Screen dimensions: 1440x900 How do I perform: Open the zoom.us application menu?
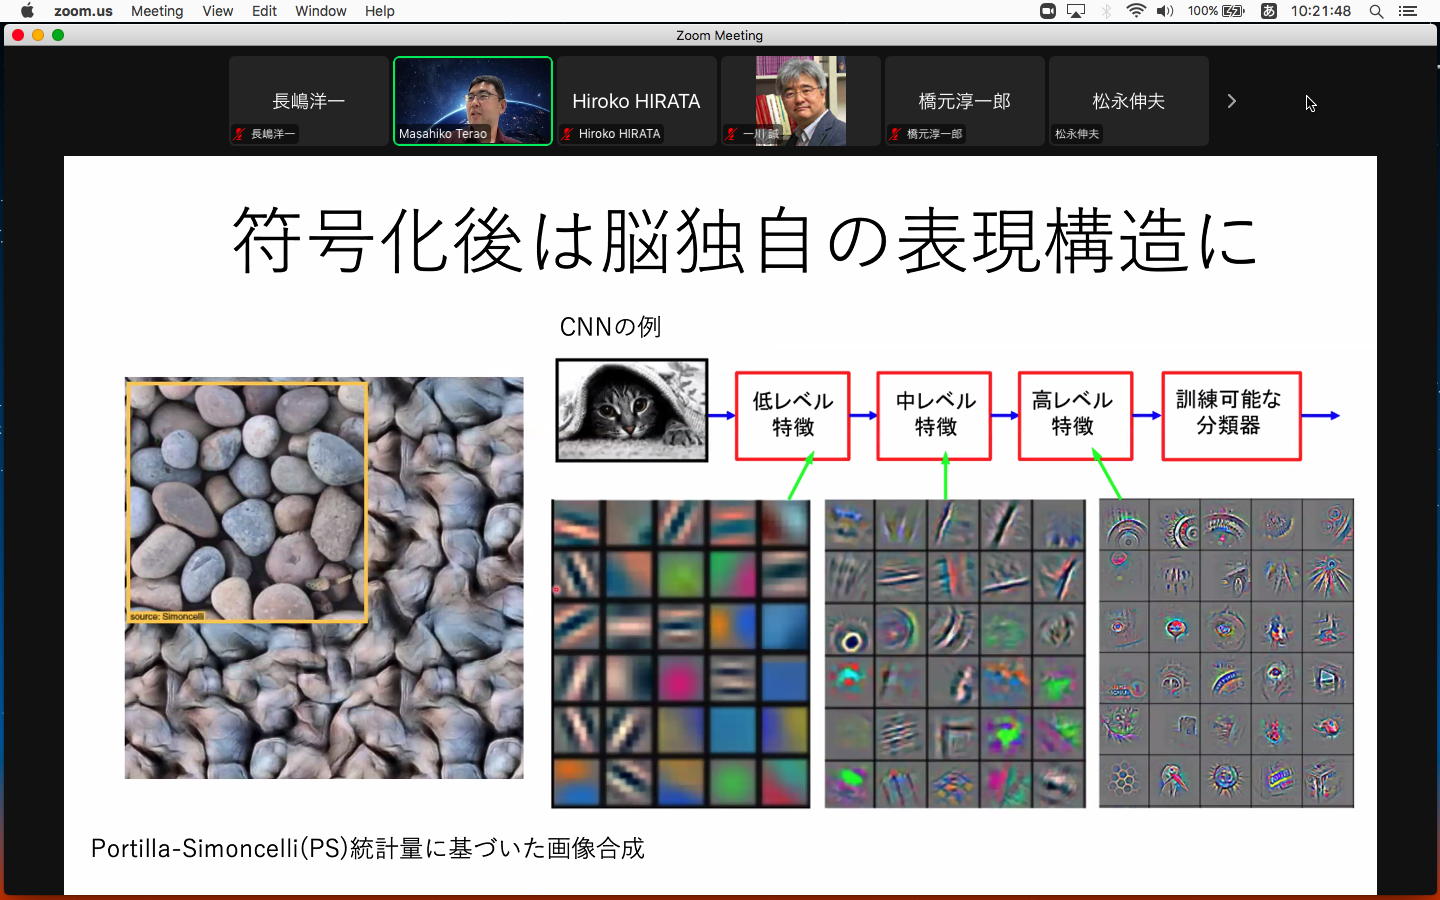click(83, 11)
